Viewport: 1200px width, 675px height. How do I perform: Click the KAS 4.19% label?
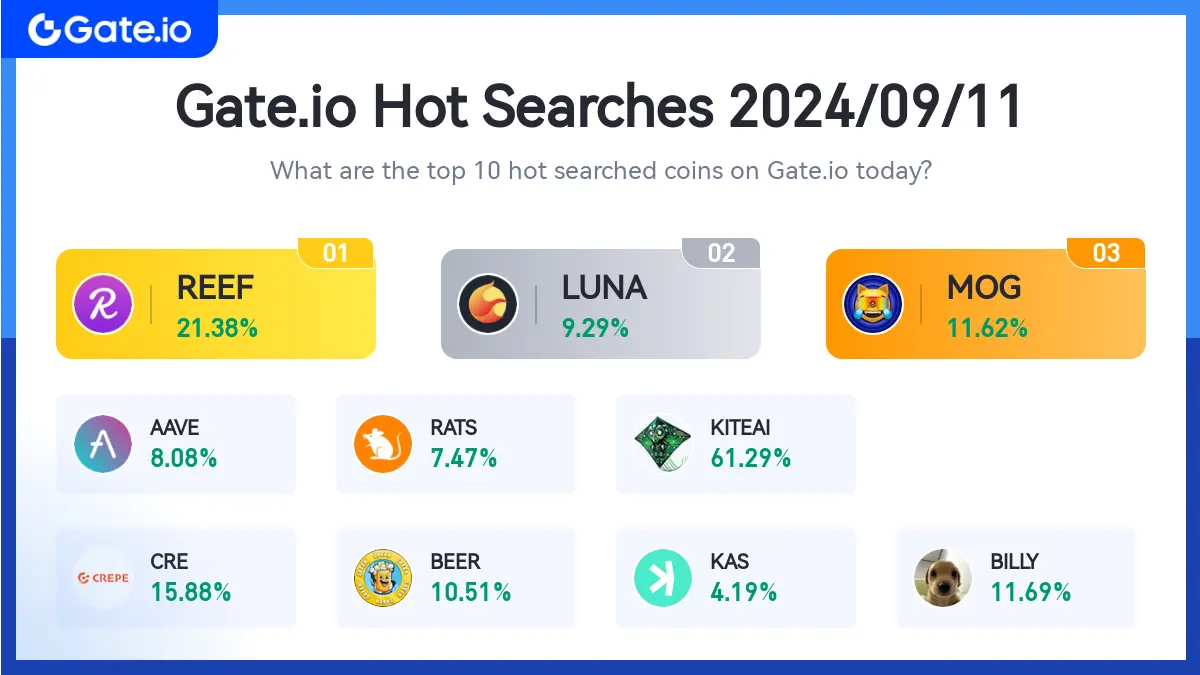(744, 592)
